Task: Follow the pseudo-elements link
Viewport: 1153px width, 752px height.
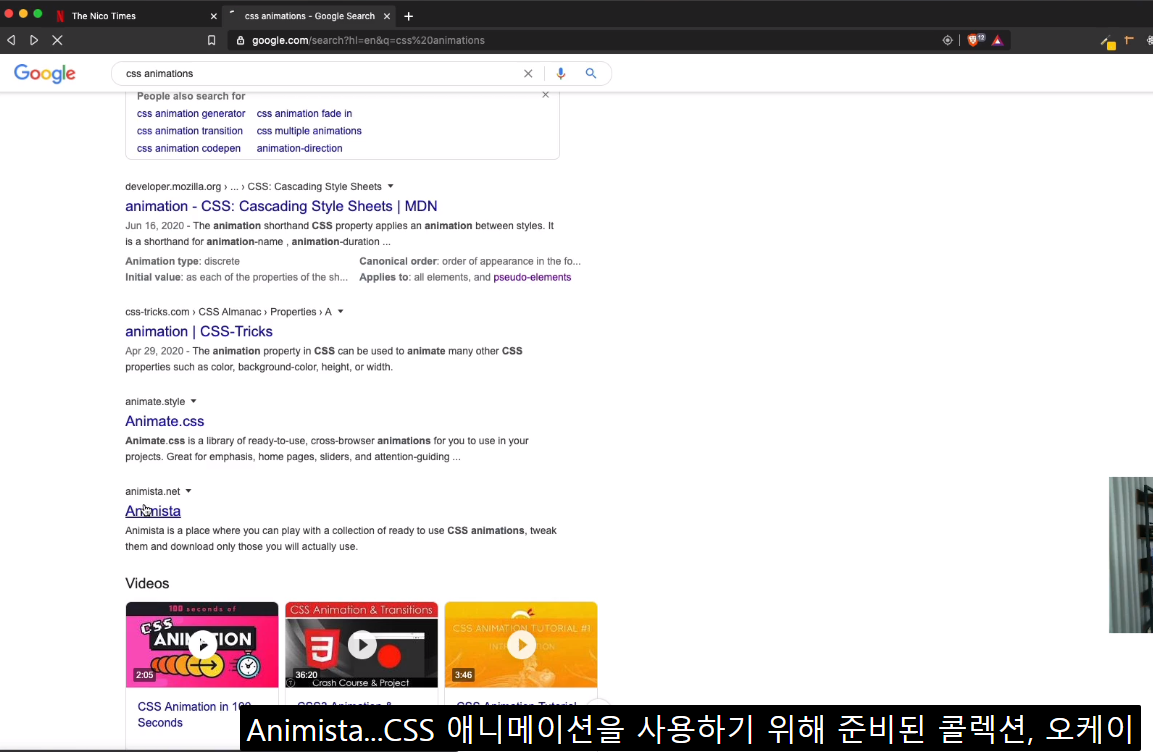Action: coord(532,277)
